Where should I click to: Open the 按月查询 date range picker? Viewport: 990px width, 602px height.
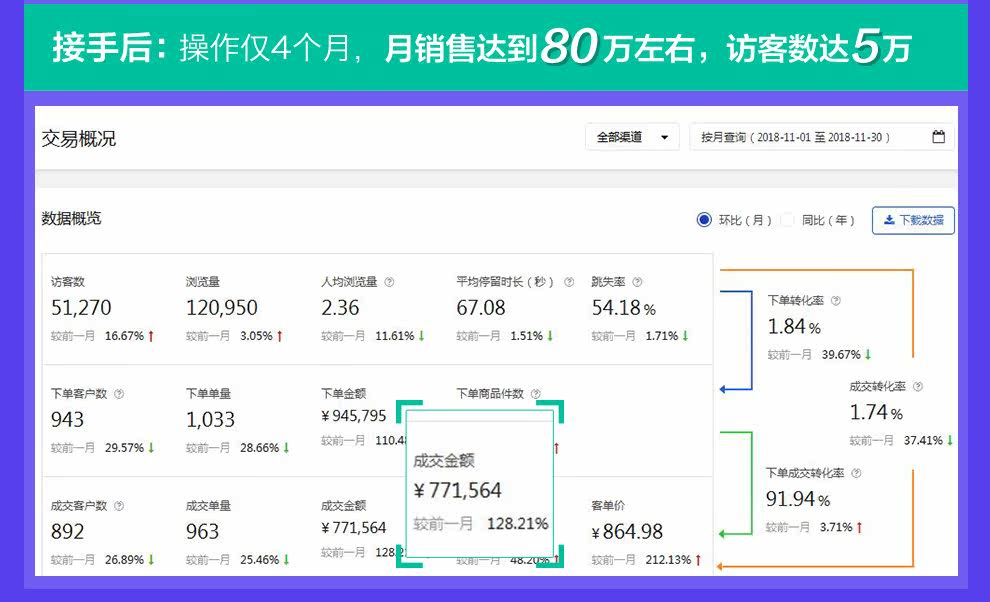tap(821, 137)
